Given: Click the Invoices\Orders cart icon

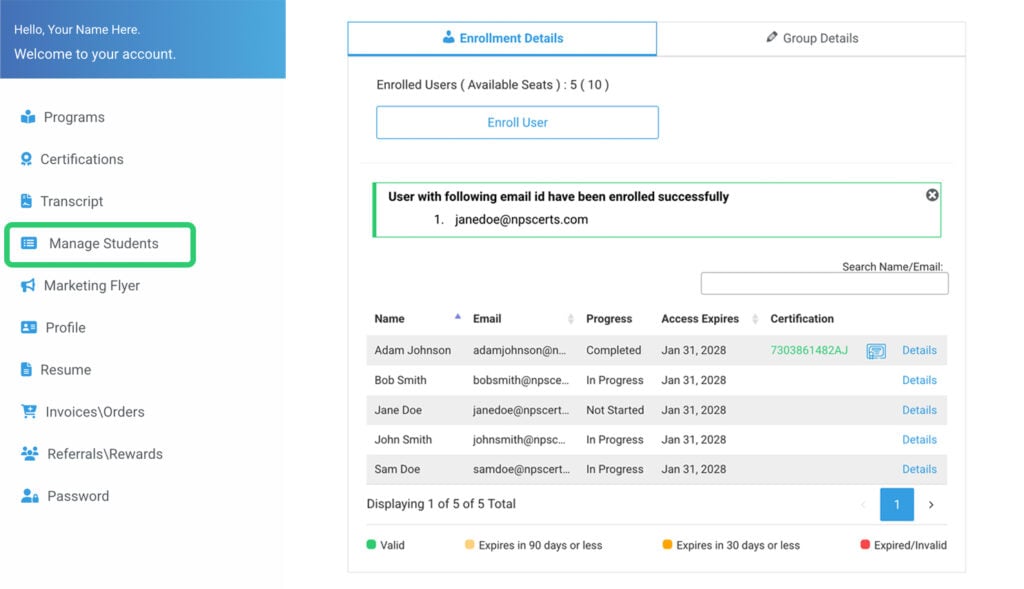Looking at the screenshot, I should 29,411.
